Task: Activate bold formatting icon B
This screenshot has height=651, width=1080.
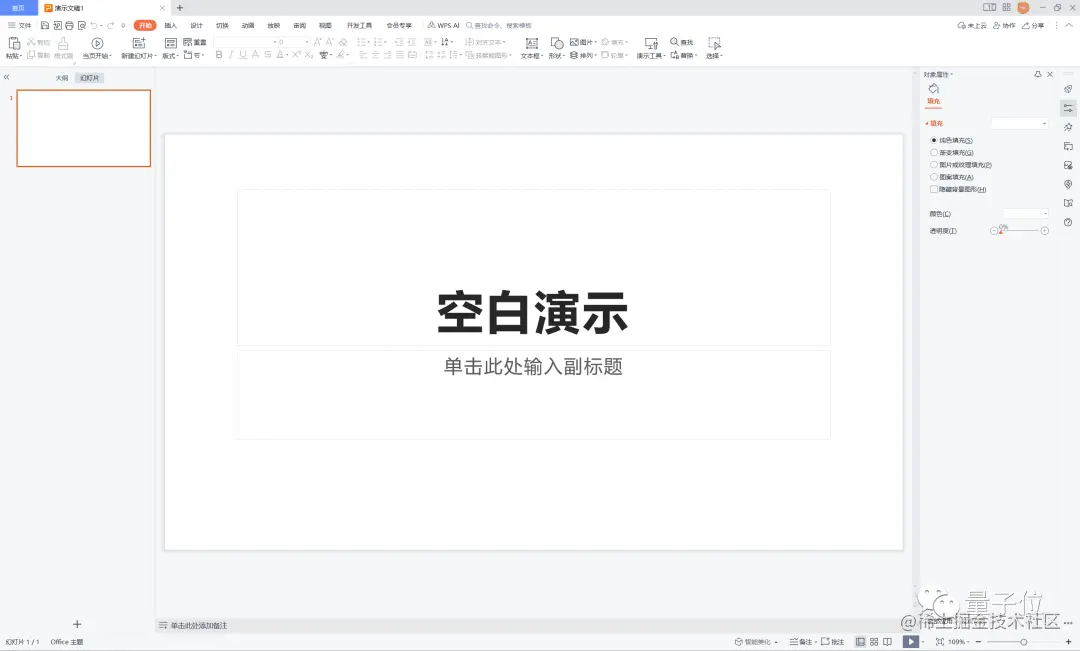Action: (x=219, y=55)
